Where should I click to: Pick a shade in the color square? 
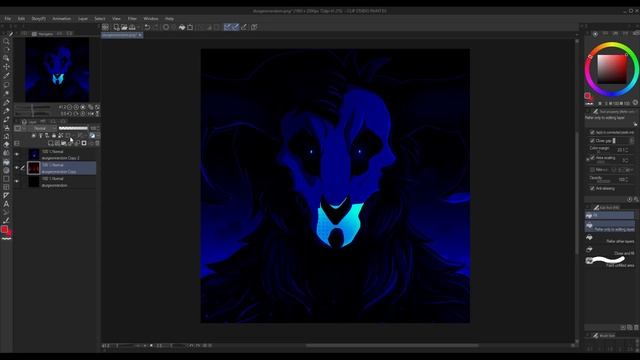(x=612, y=69)
